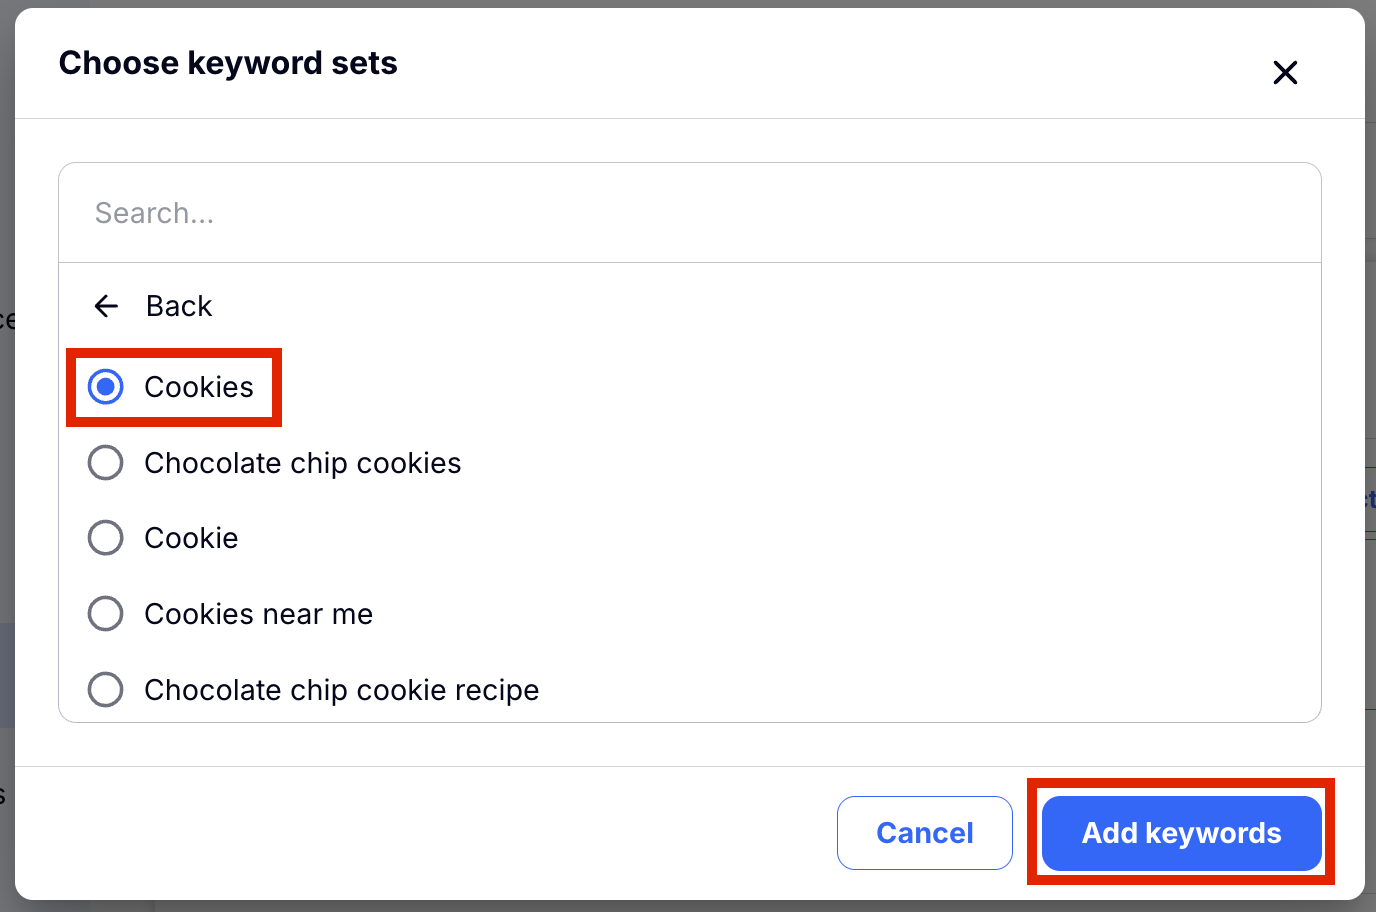Click the Chocolate chip cookies label text

pyautogui.click(x=302, y=463)
